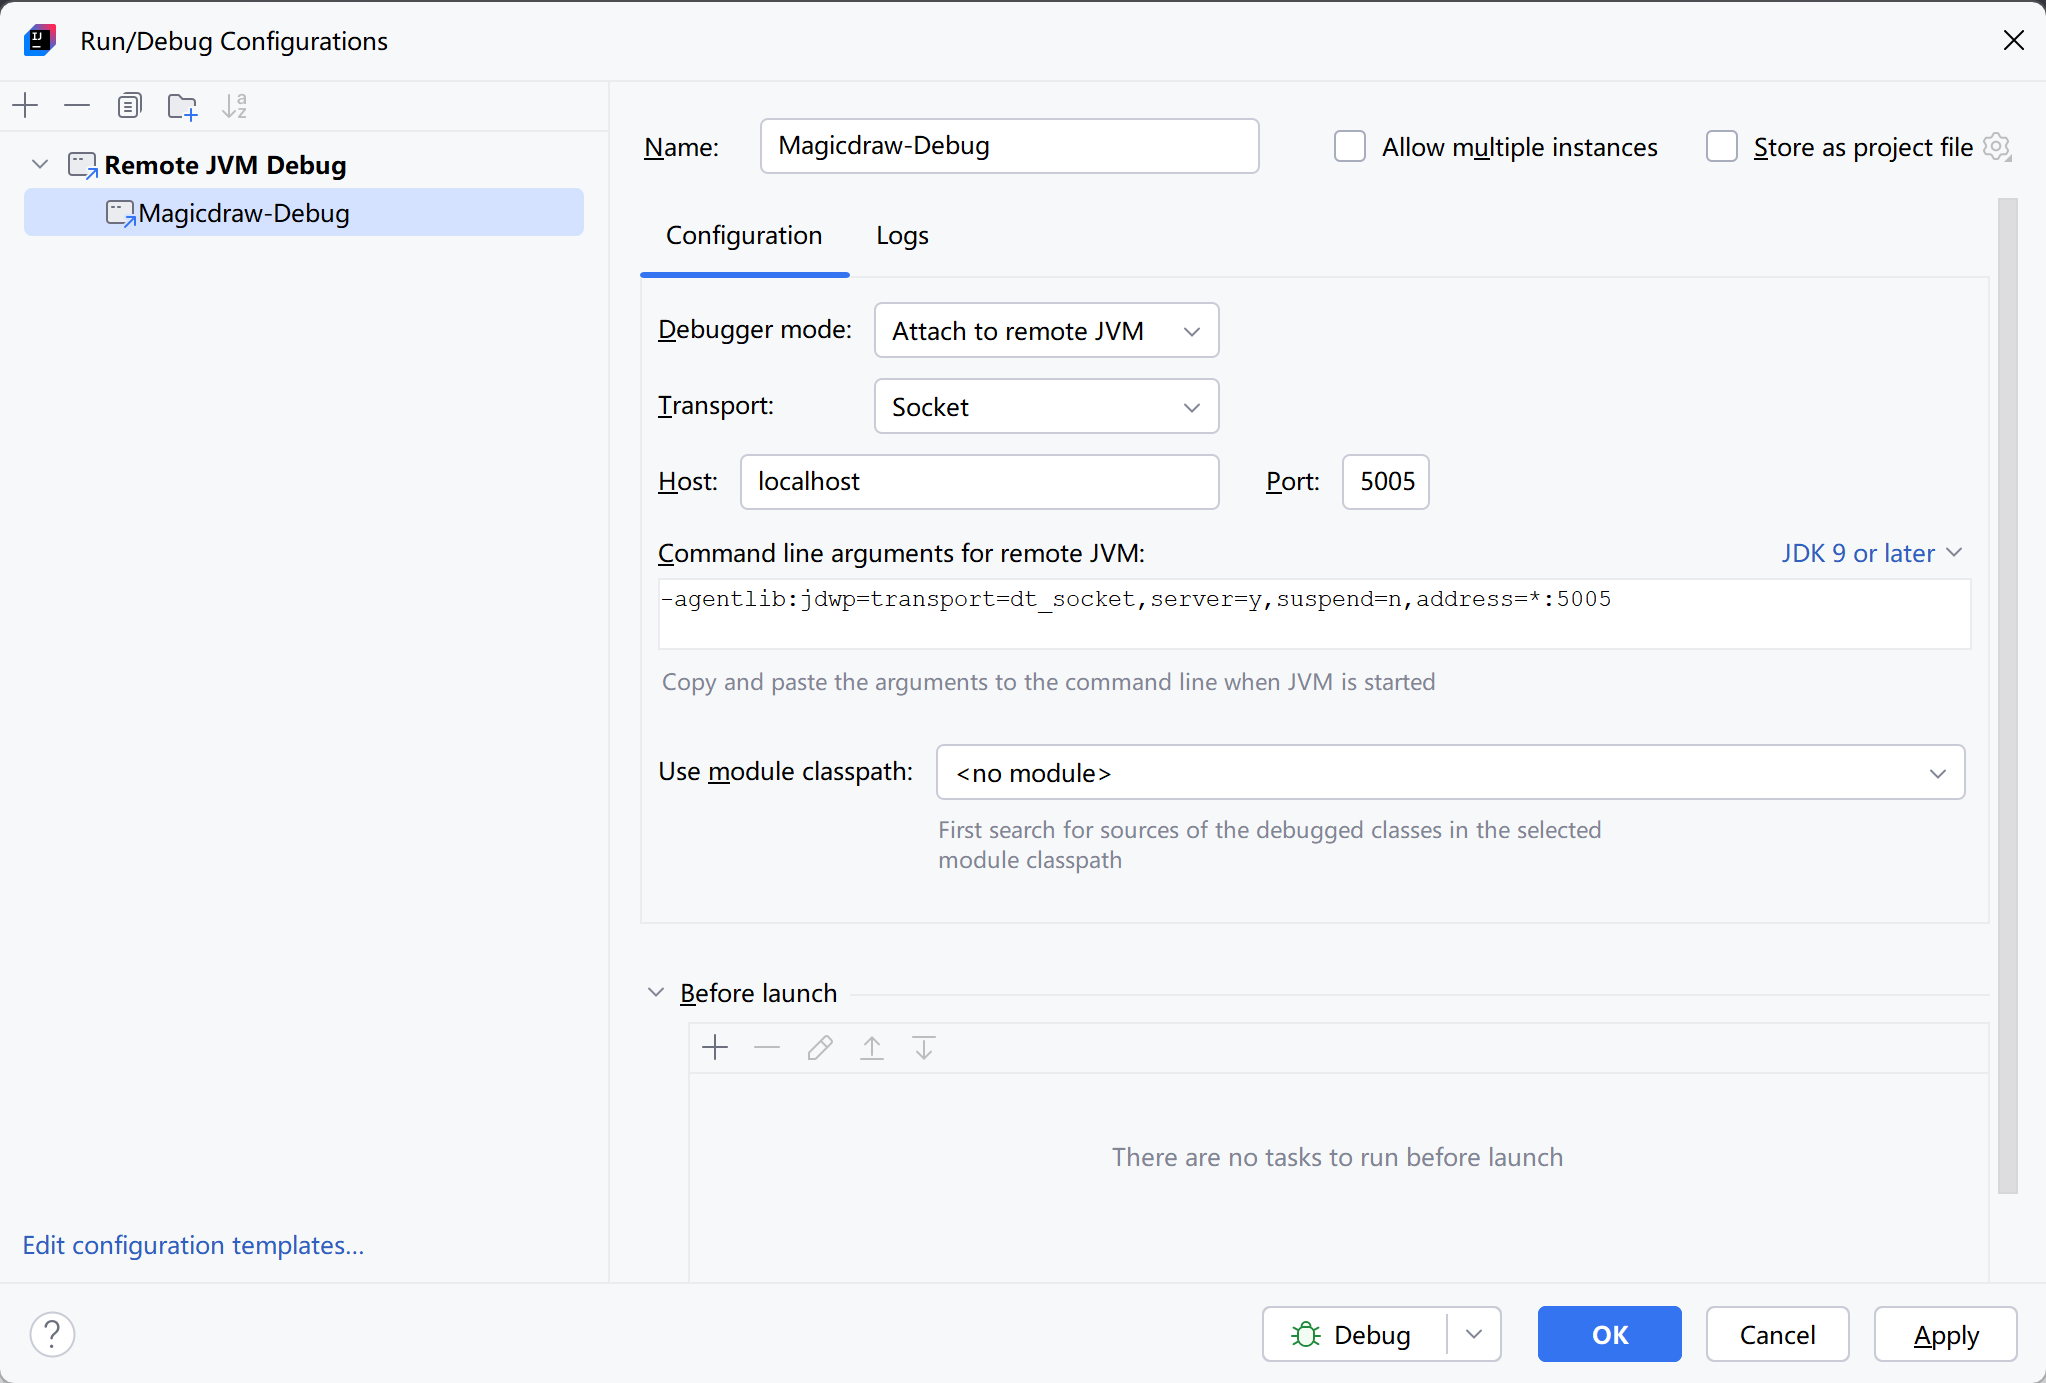Select Magicdraw-Debug configuration in tree
The width and height of the screenshot is (2046, 1383).
pyautogui.click(x=244, y=213)
